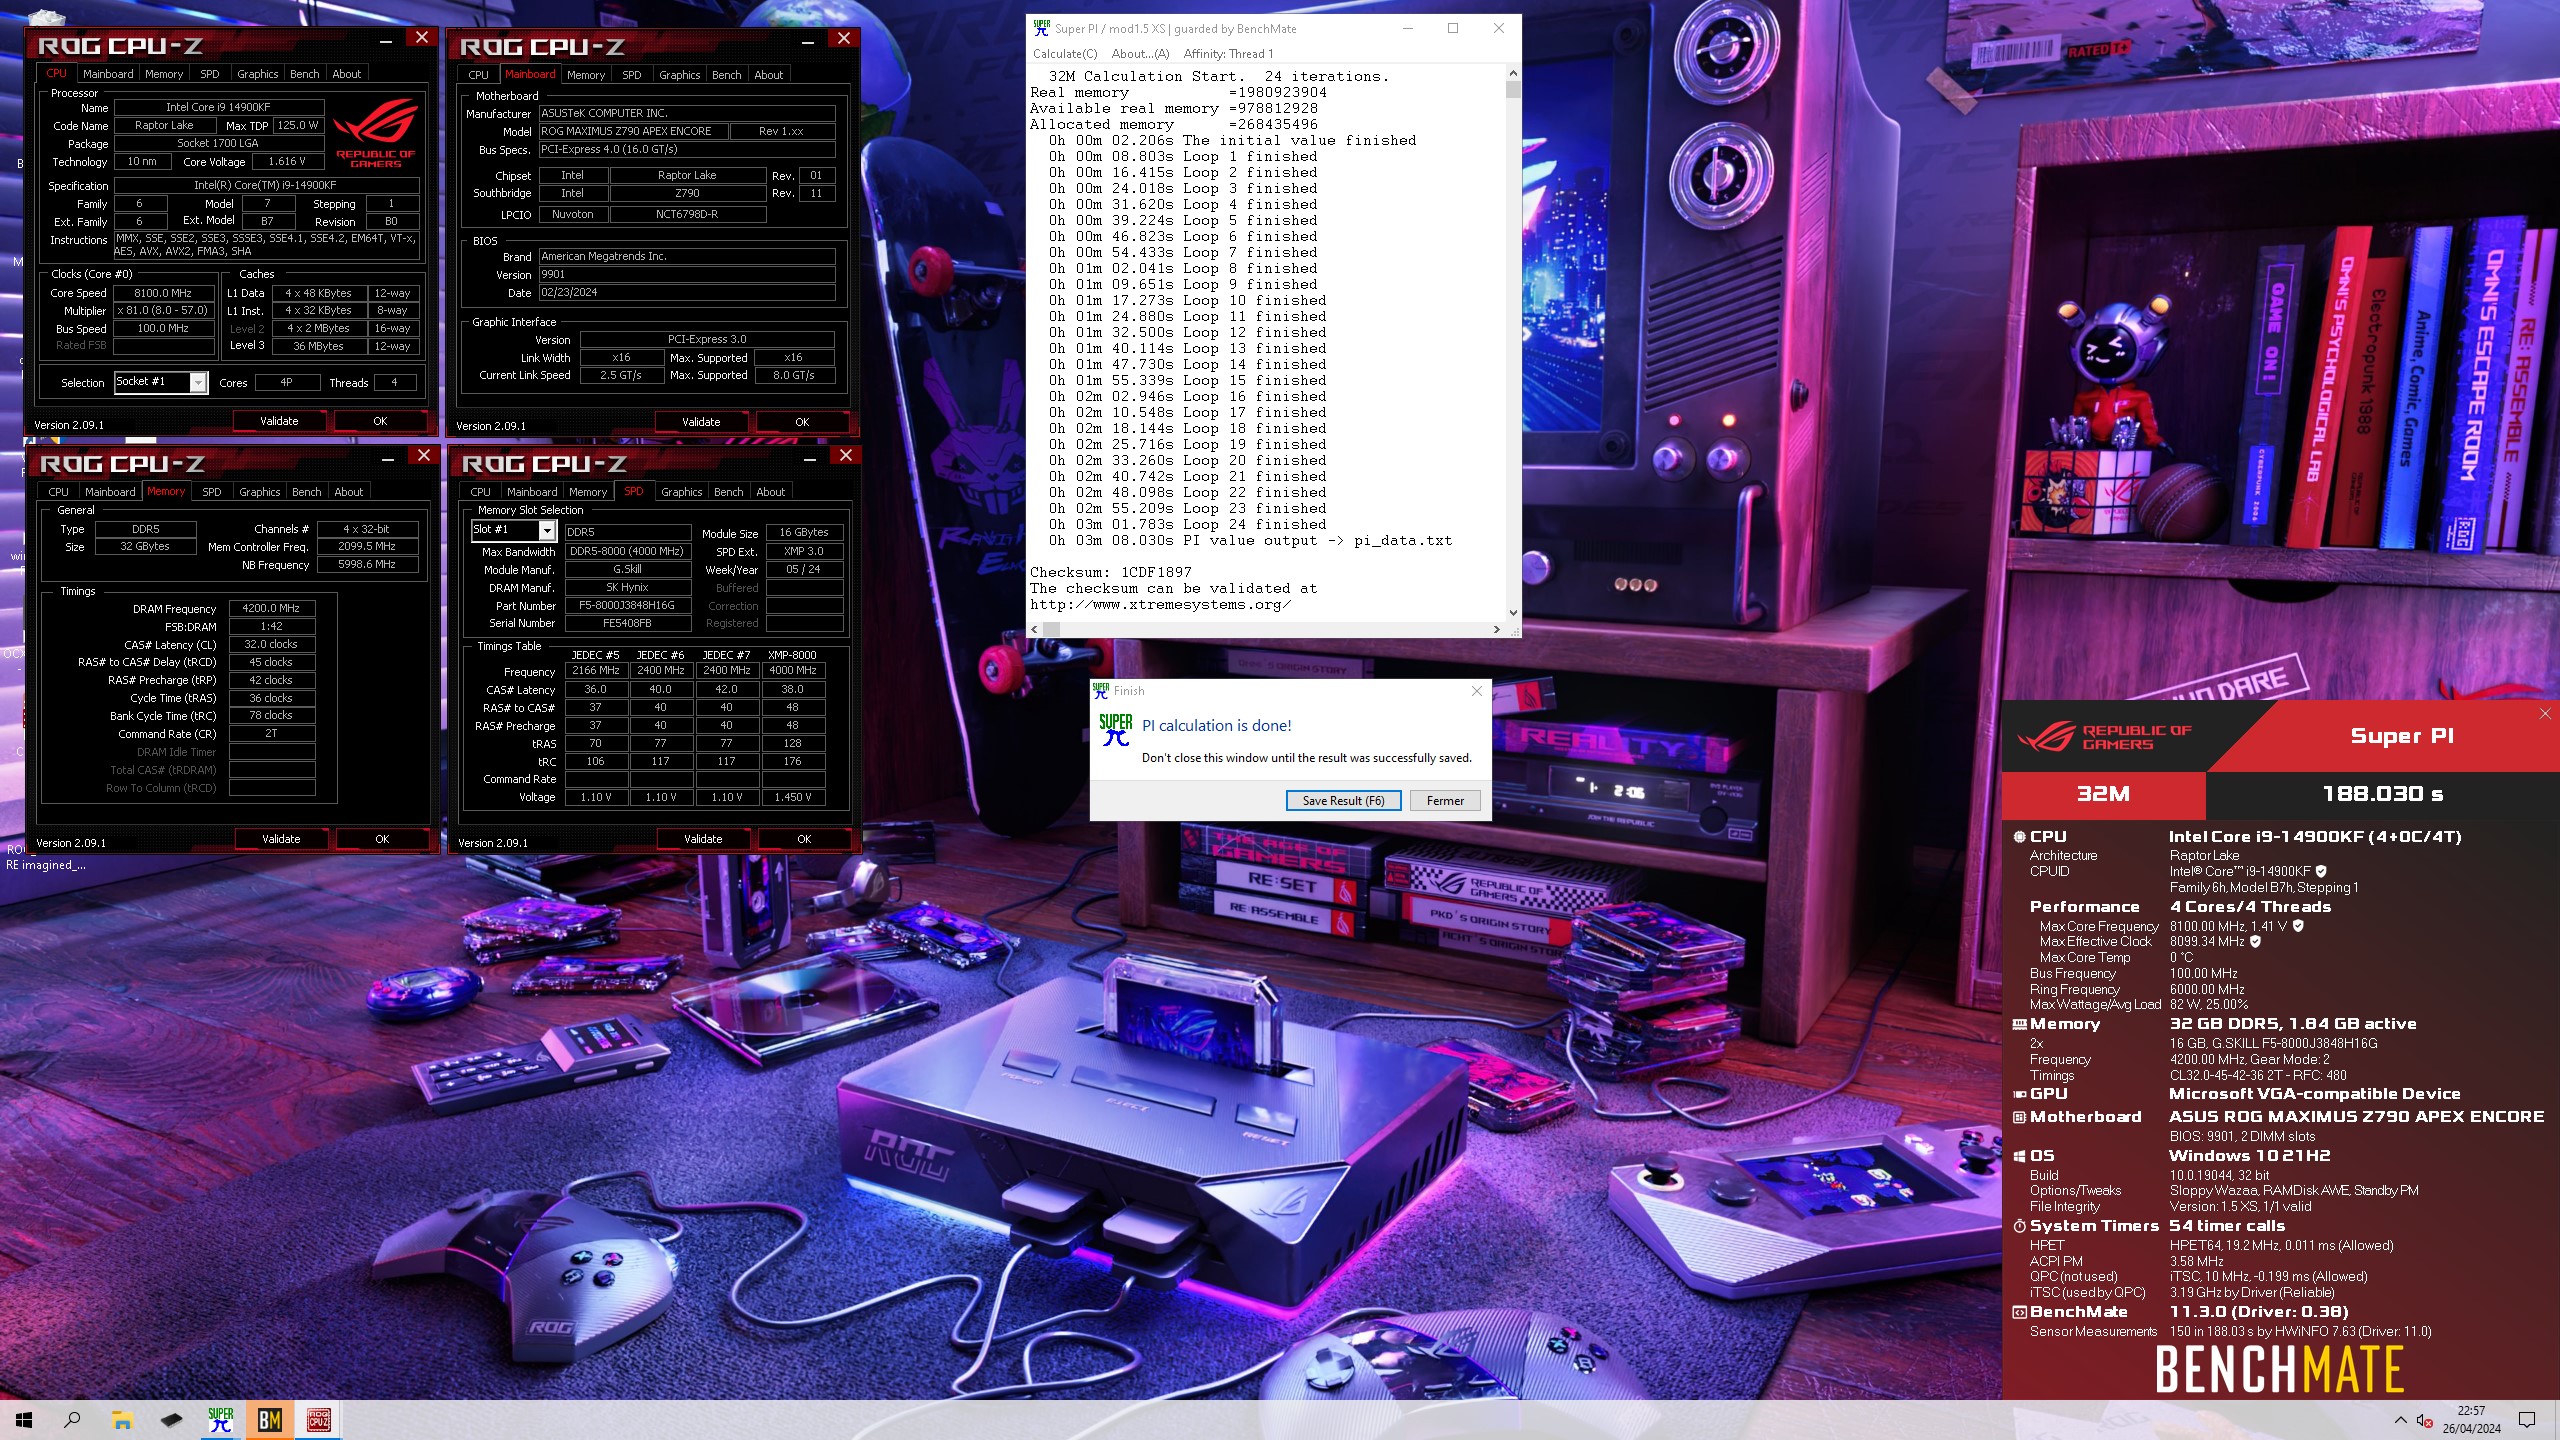Screen dimensions: 2560x1440
Task: Select Mainboard tab in CPU window
Action: tap(108, 74)
